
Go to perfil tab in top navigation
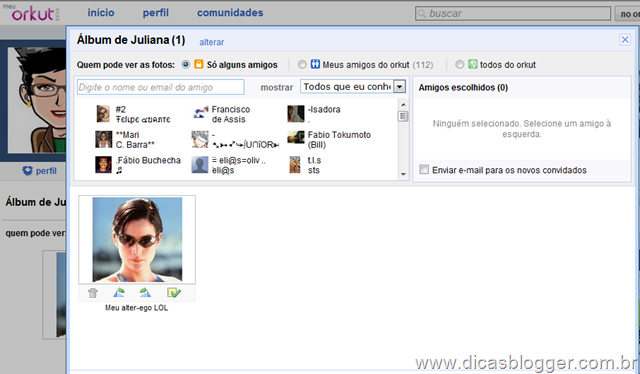pyautogui.click(x=156, y=13)
